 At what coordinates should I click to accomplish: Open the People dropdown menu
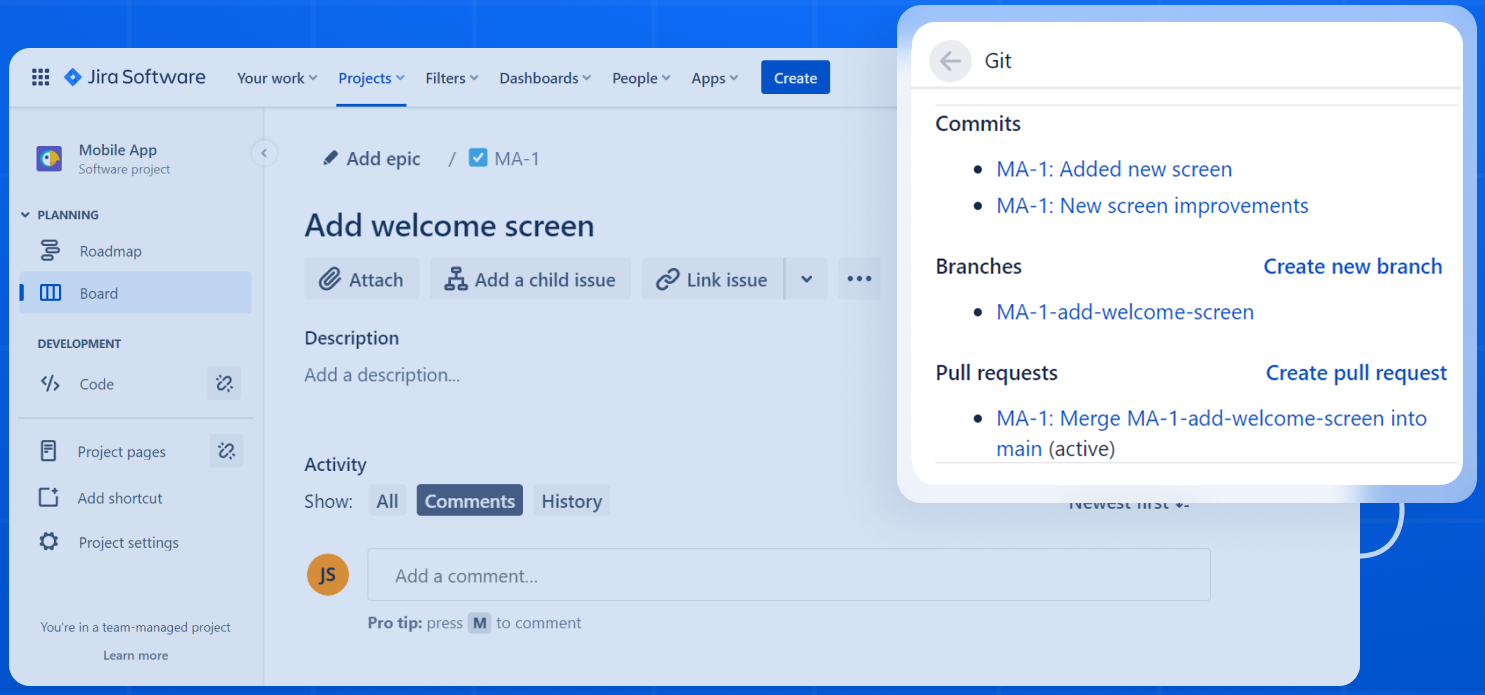(641, 78)
